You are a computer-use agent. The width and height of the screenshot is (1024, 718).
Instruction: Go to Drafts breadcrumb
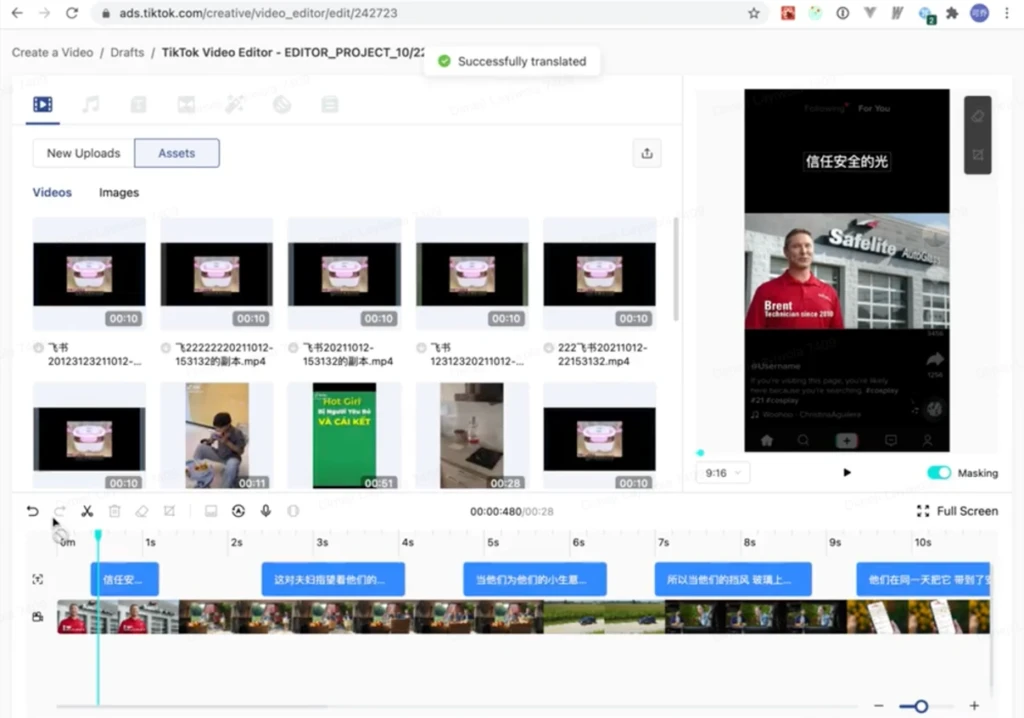(x=127, y=52)
